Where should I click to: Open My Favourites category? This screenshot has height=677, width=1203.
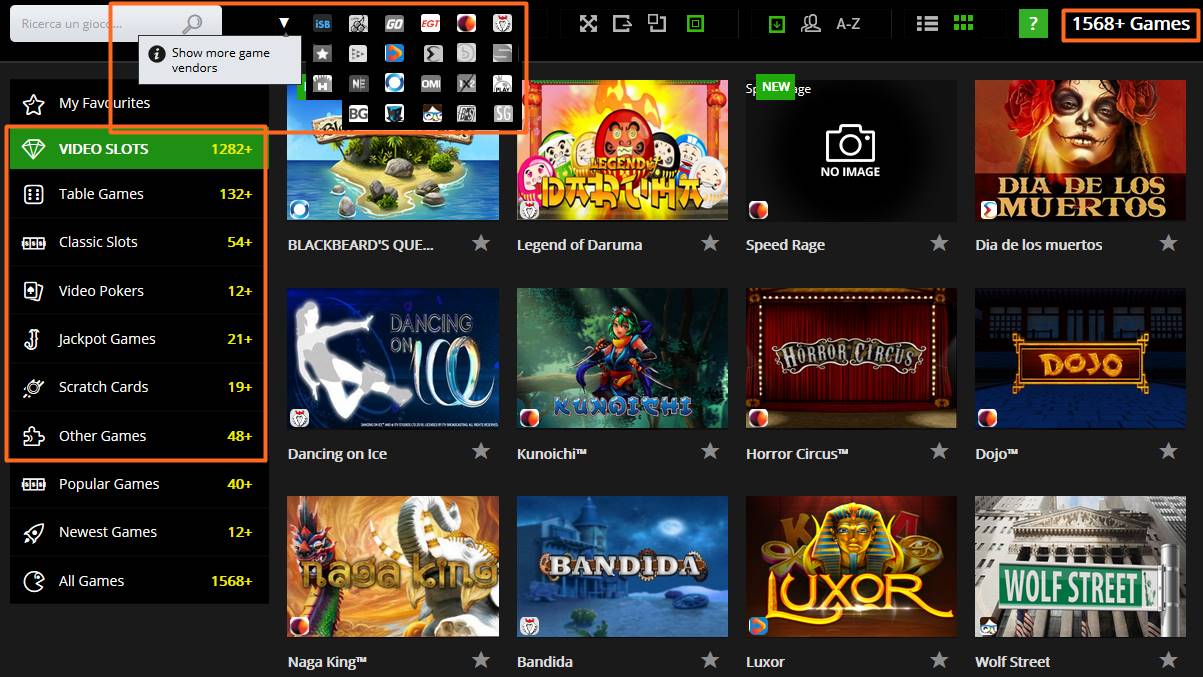coord(139,103)
